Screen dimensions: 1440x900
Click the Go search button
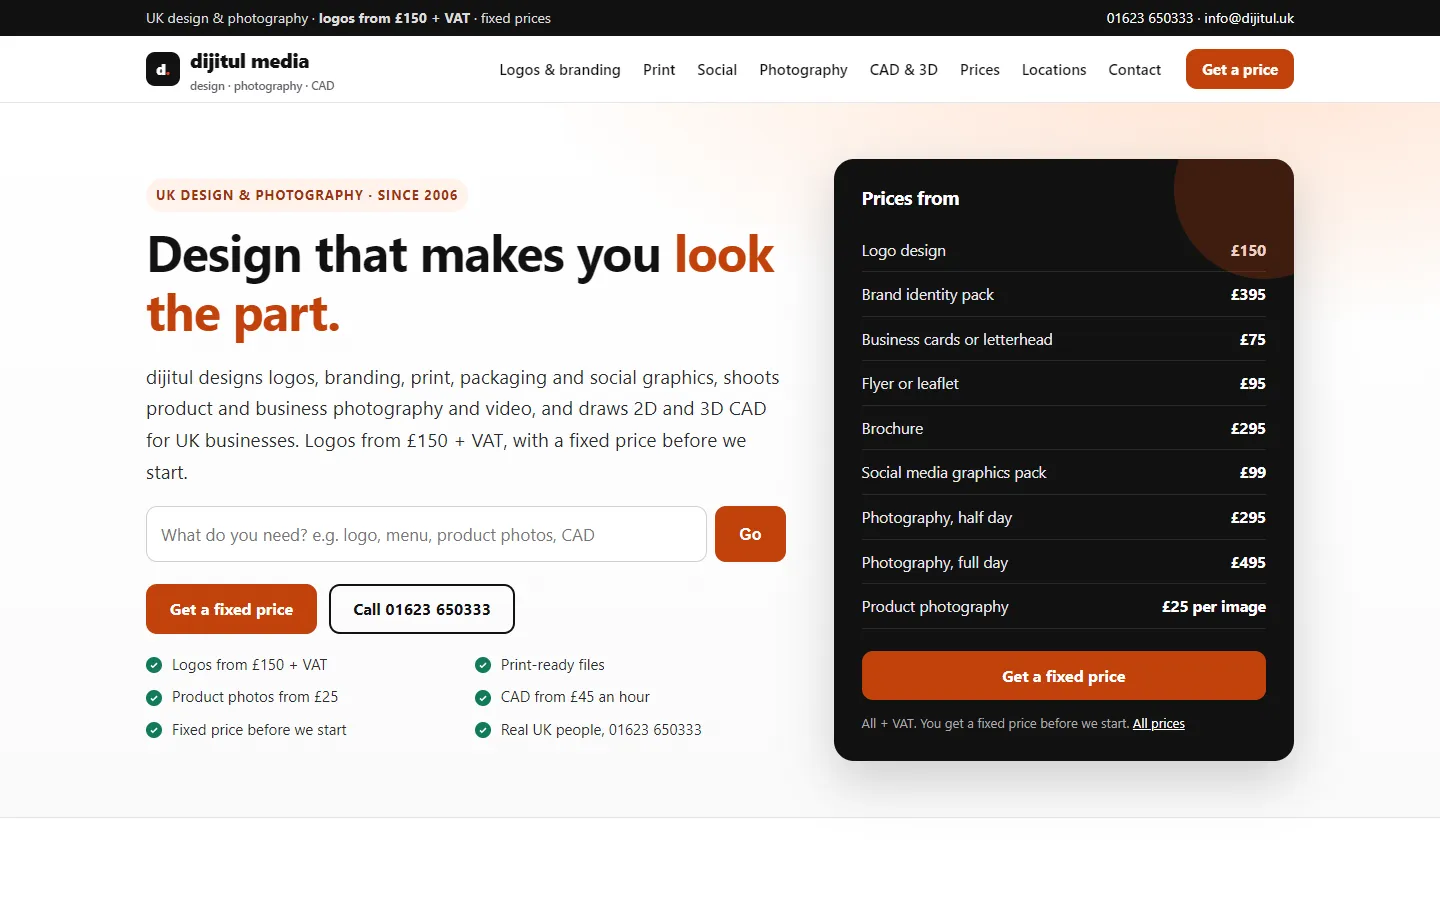(x=750, y=534)
